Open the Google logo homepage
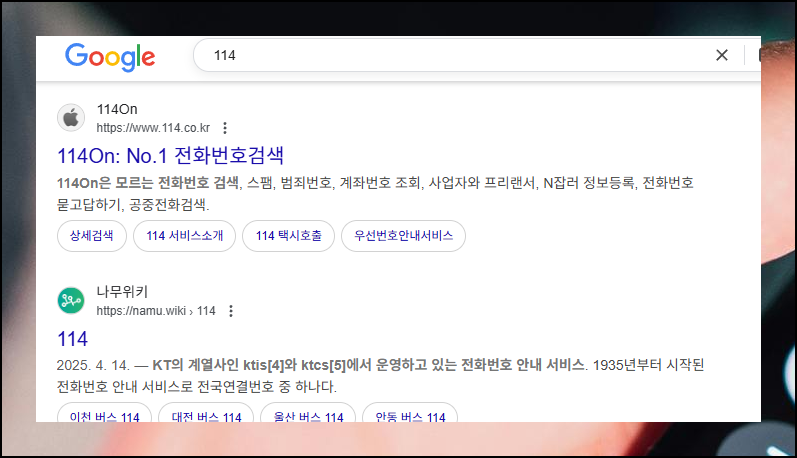This screenshot has height=458, width=797. (110, 56)
